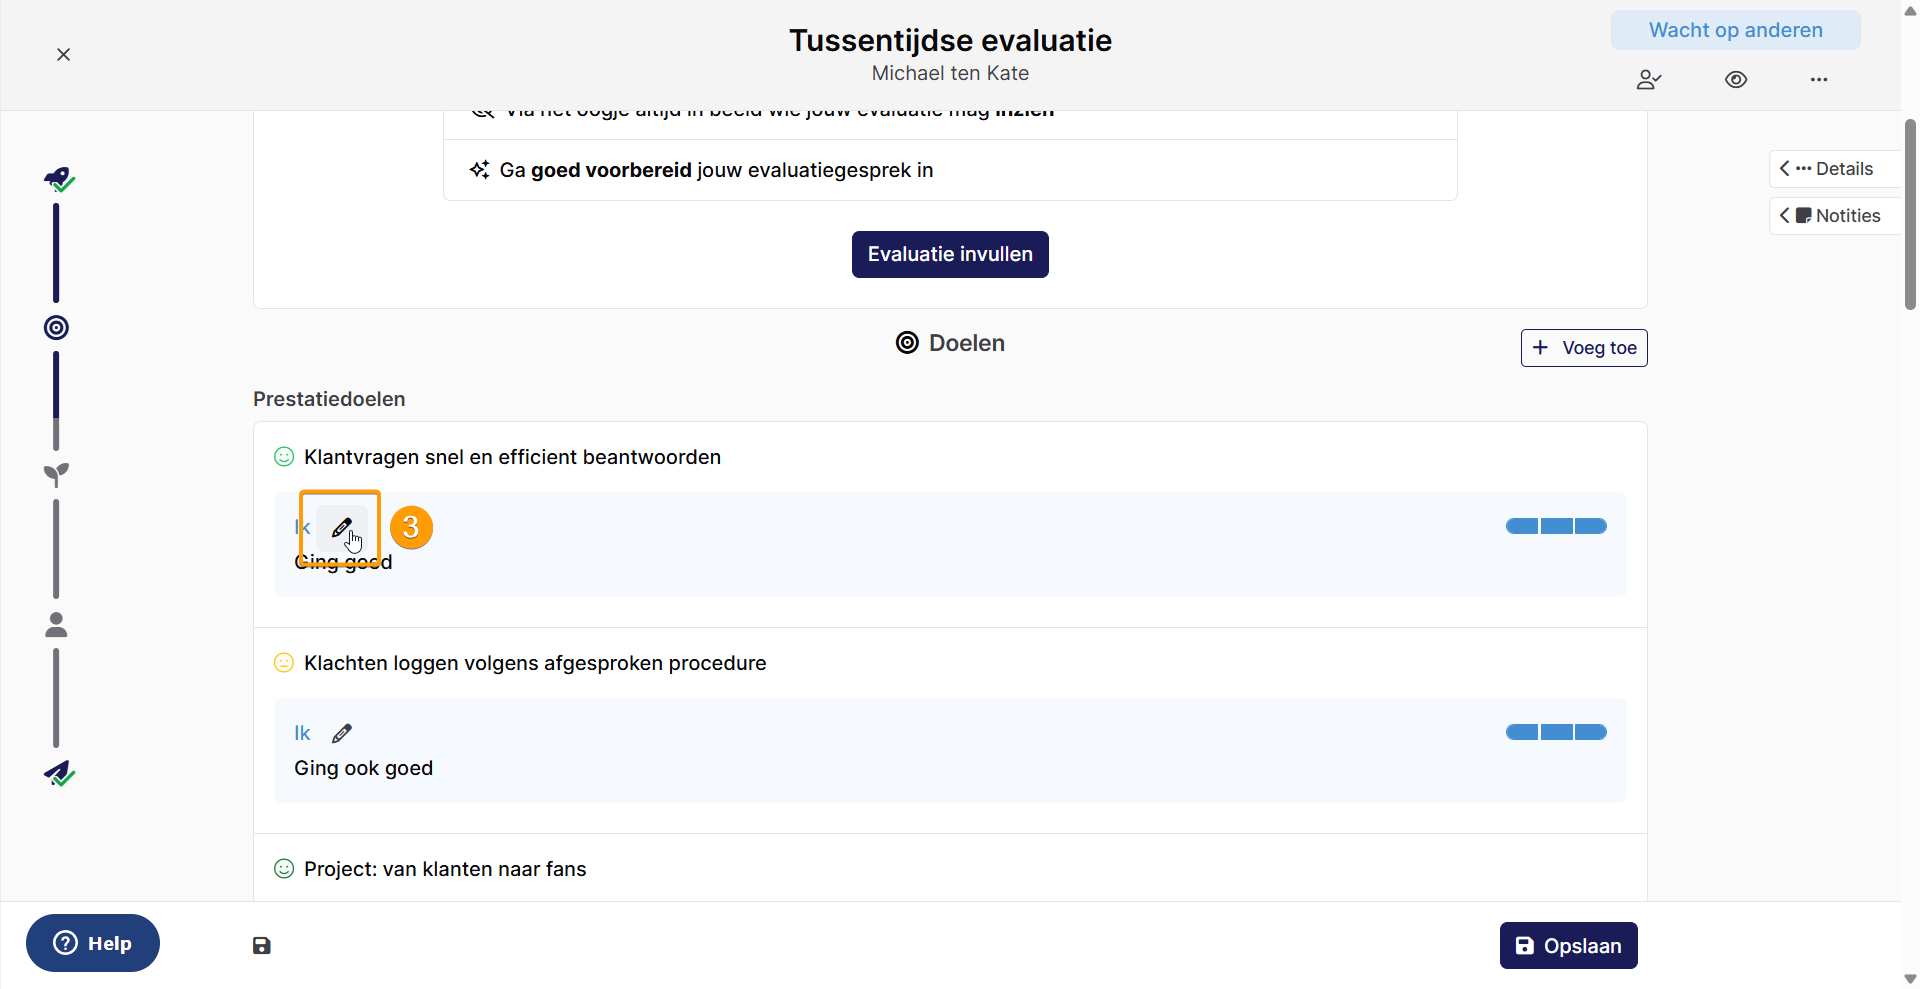1920x989 pixels.
Task: Jump to the Doelen target step in sidebar
Action: point(57,328)
